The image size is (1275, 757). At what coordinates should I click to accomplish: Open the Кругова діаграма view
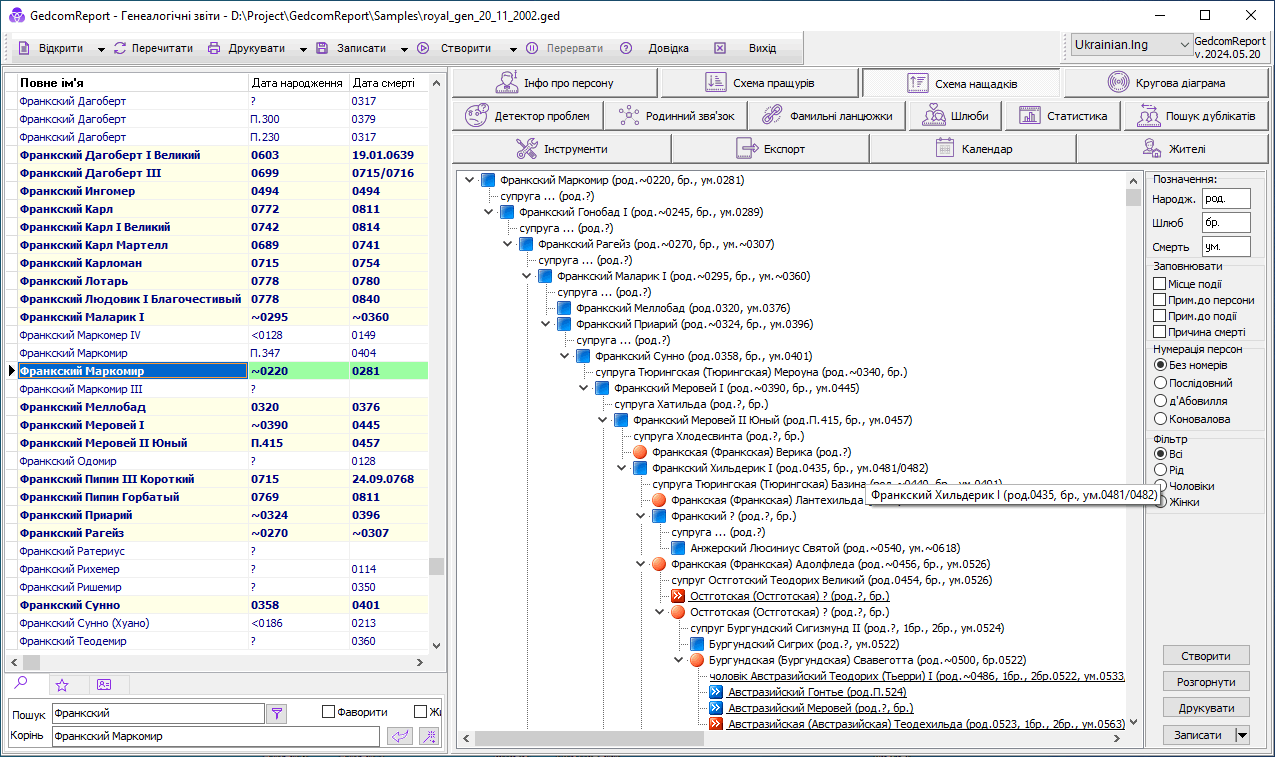[x=1166, y=82]
